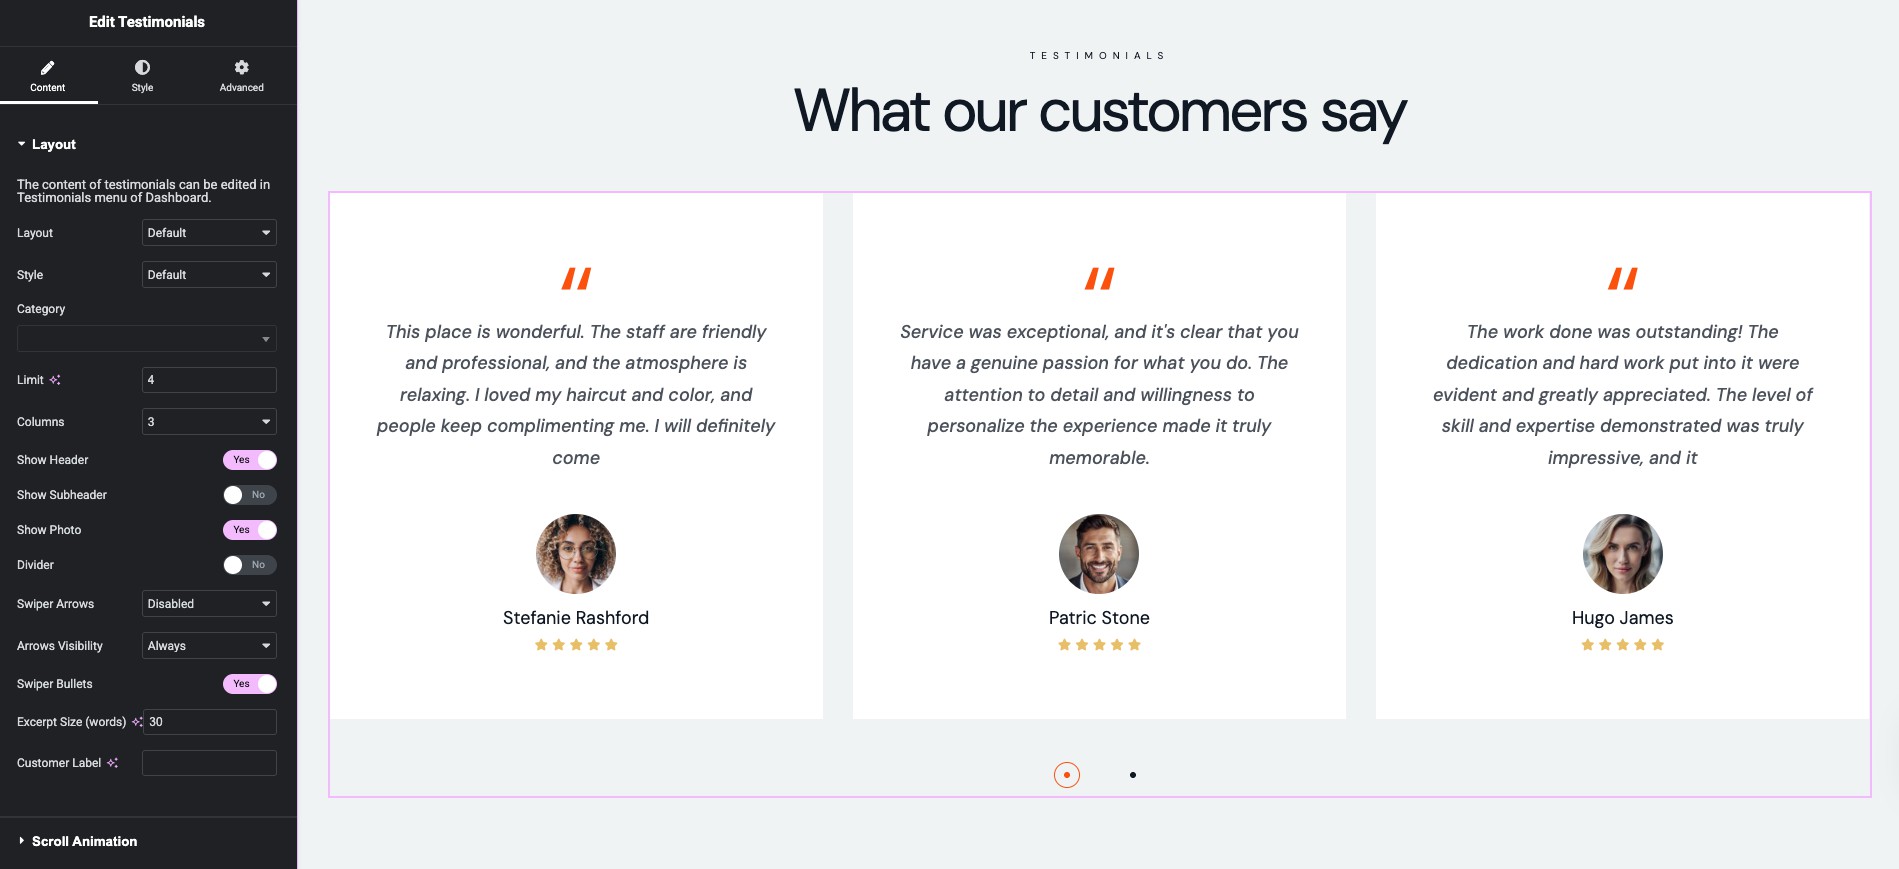Open the Layout dropdown
This screenshot has width=1899, height=869.
pos(209,233)
